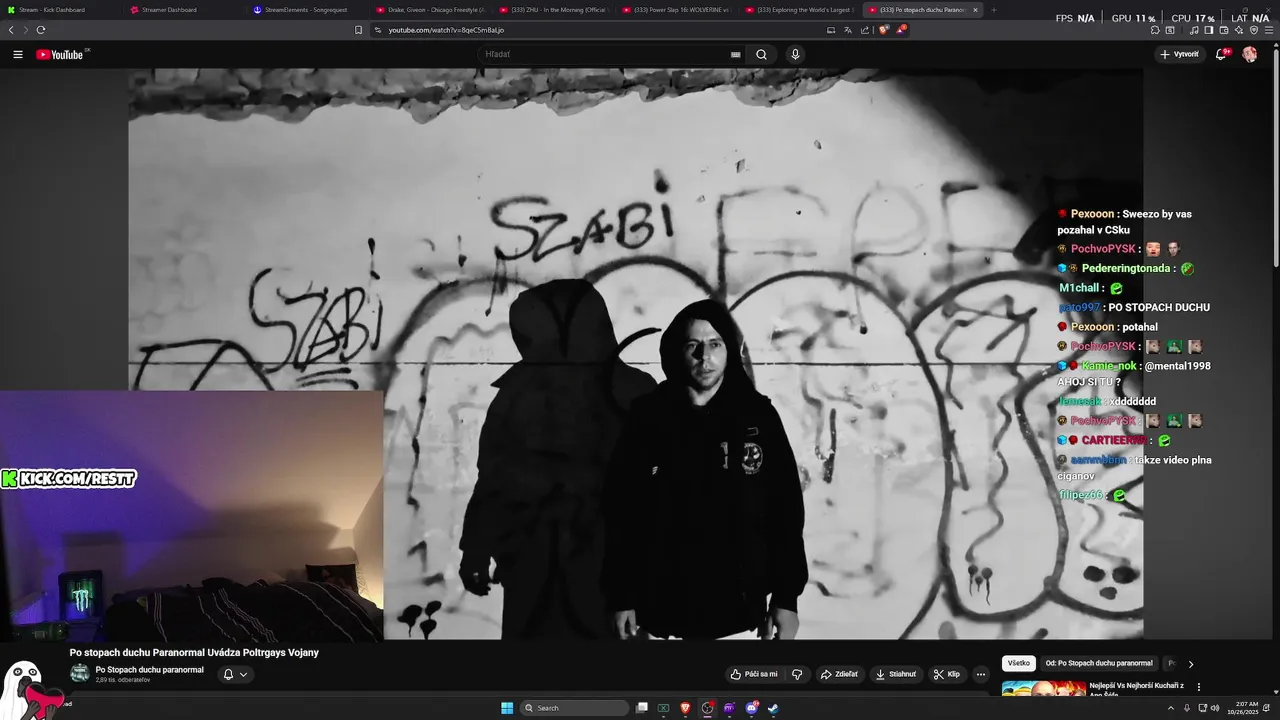Open the browser main hamburger menu
This screenshot has width=1280, height=720.
pyautogui.click(x=1269, y=30)
